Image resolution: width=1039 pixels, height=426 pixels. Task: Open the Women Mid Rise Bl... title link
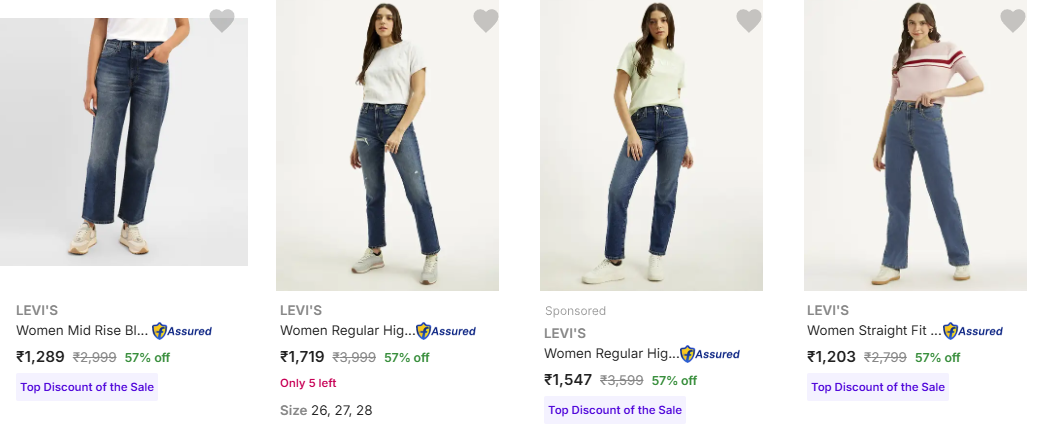click(82, 331)
